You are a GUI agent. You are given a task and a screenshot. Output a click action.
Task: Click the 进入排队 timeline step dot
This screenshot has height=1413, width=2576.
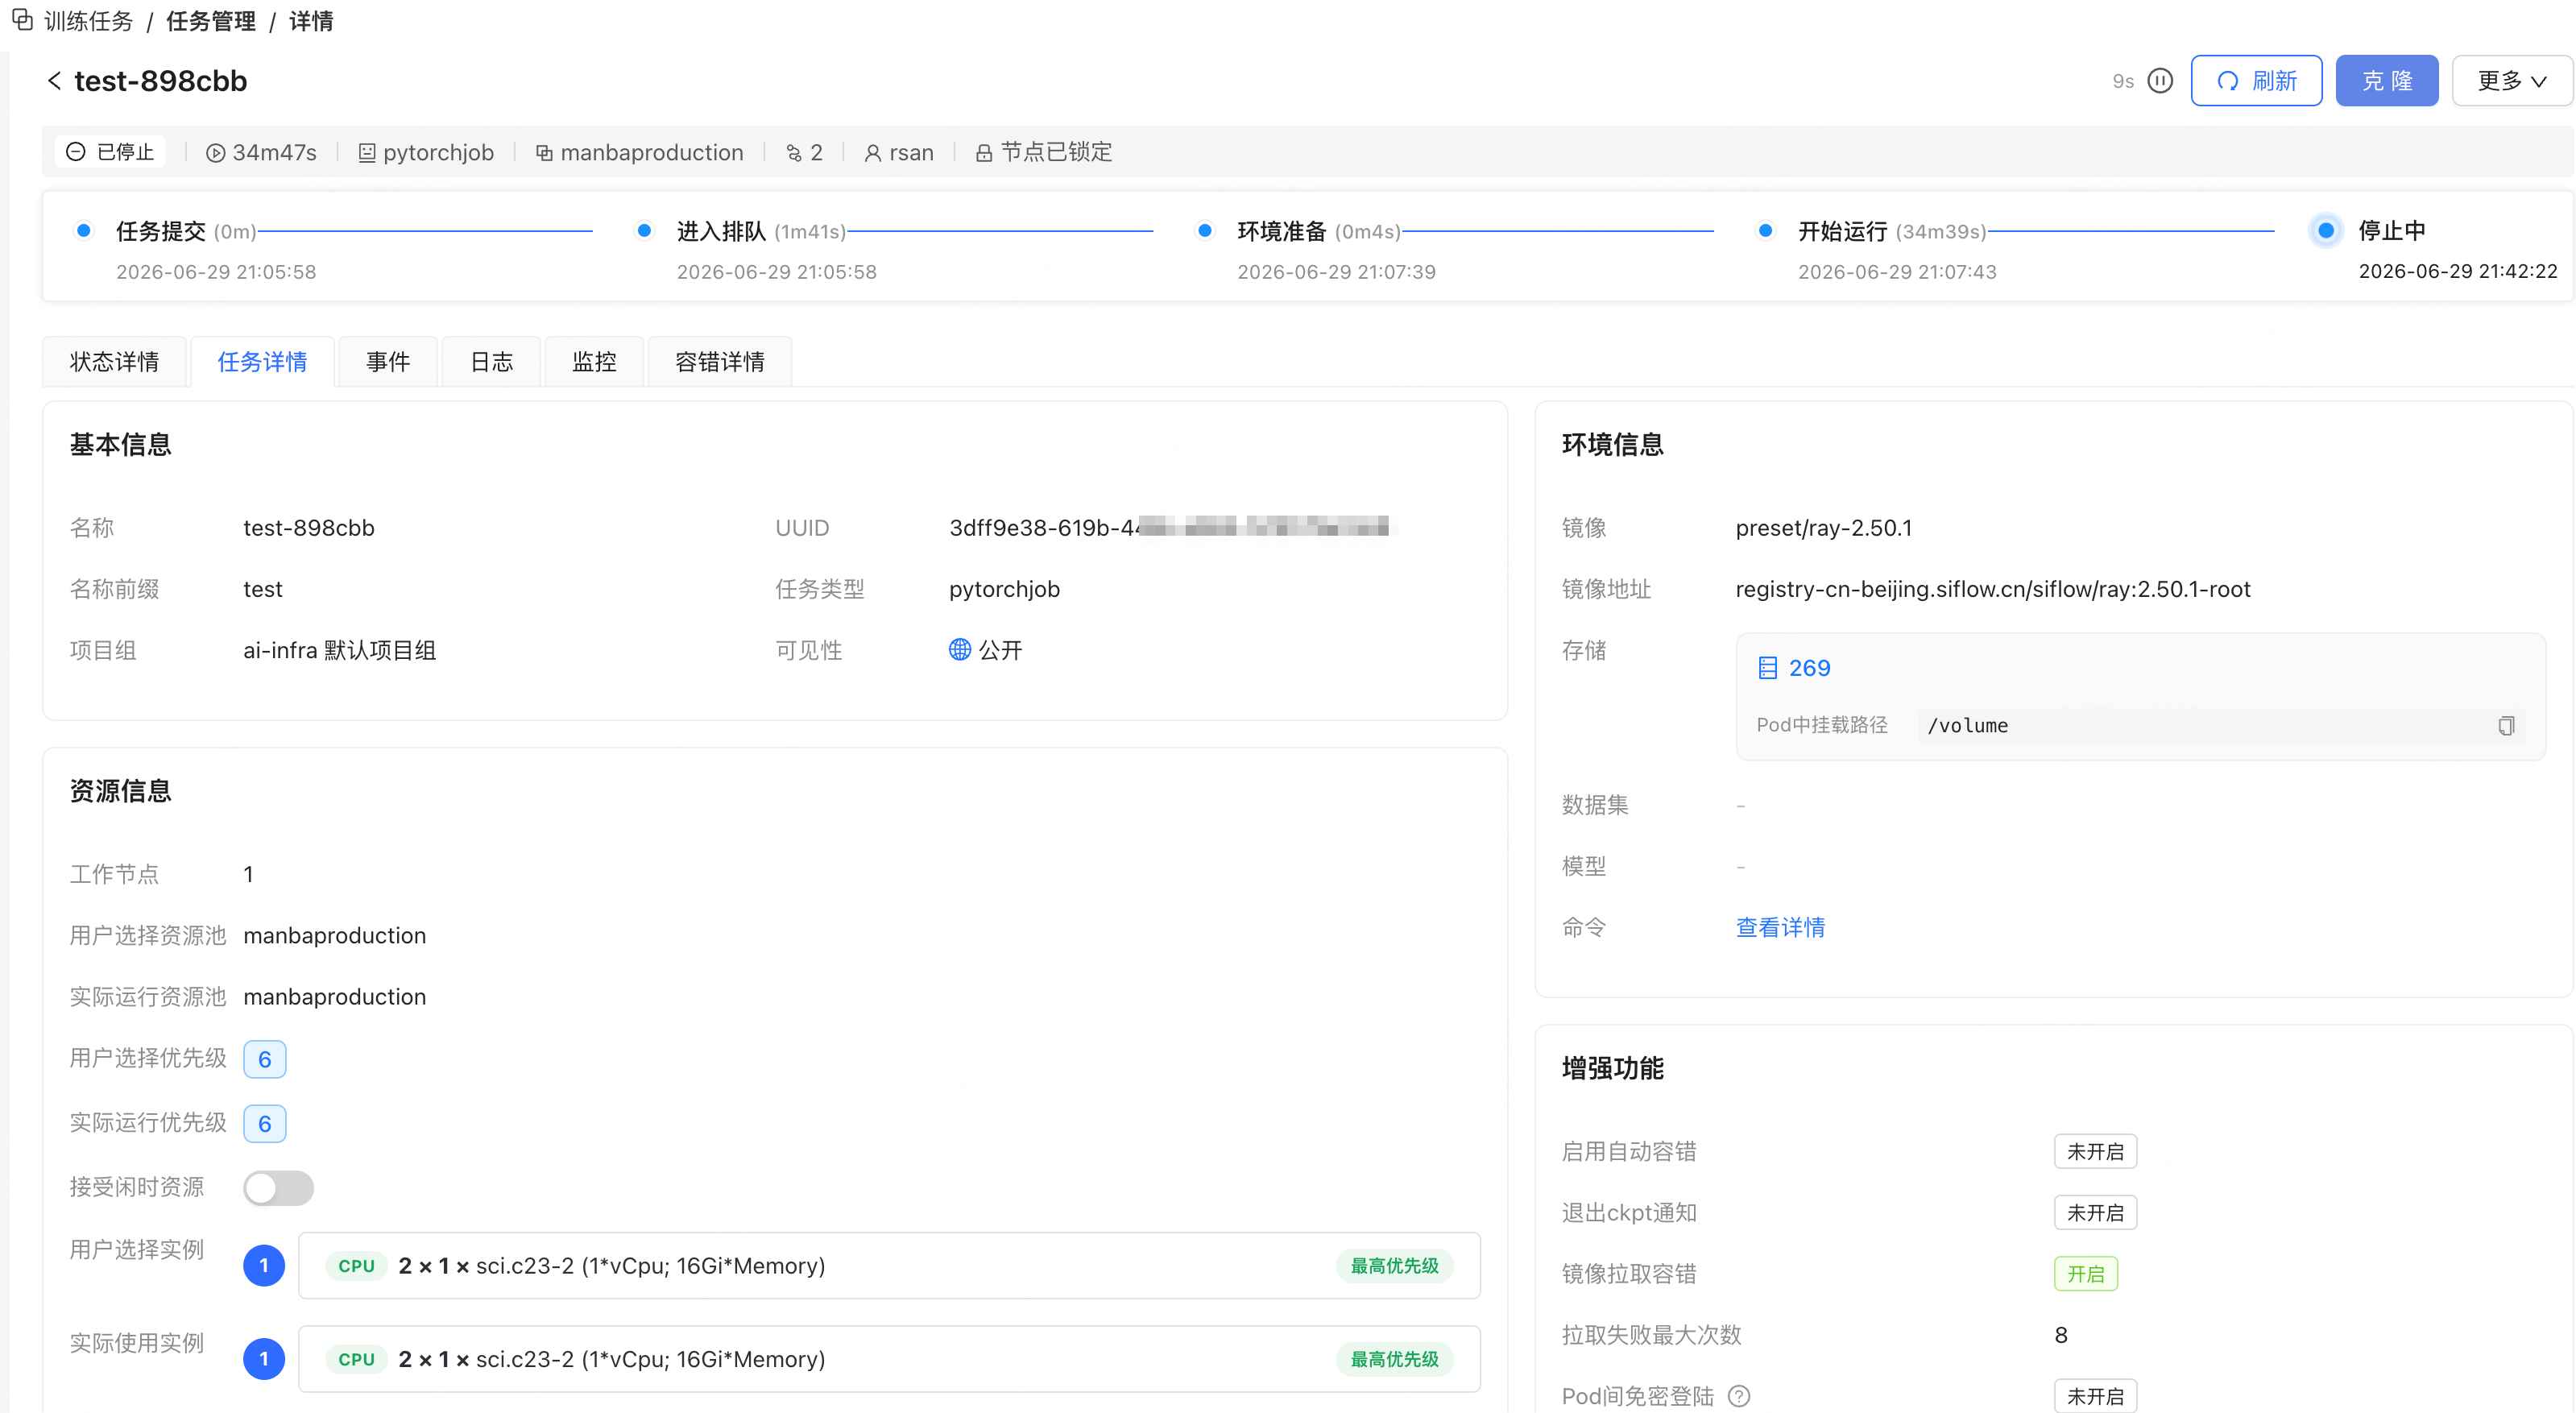point(645,231)
